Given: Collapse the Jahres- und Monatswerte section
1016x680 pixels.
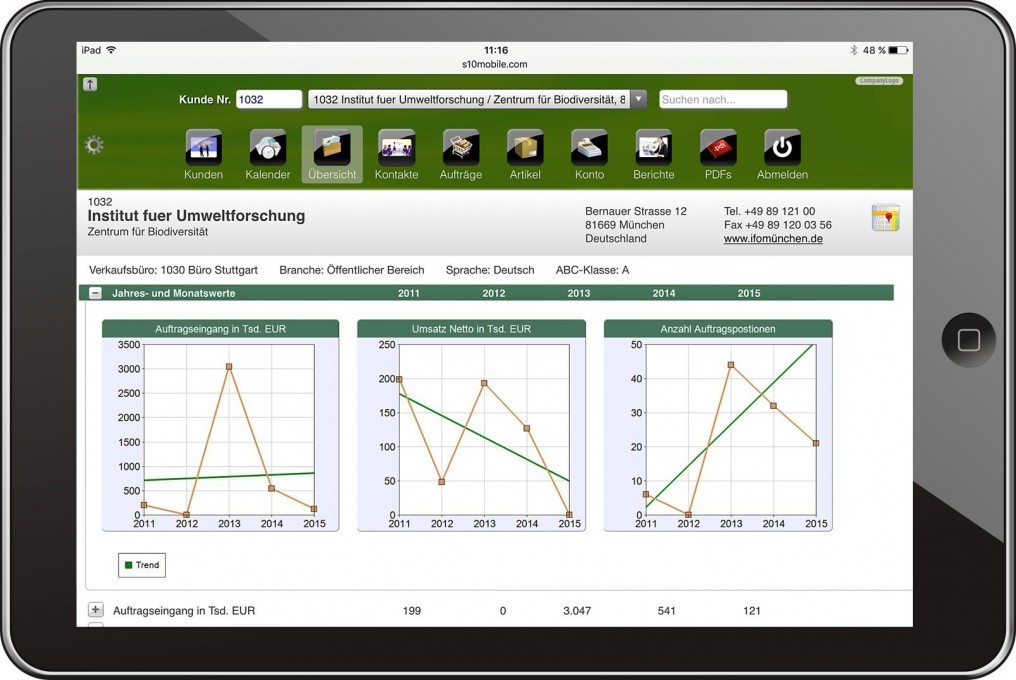Looking at the screenshot, I should 95,293.
